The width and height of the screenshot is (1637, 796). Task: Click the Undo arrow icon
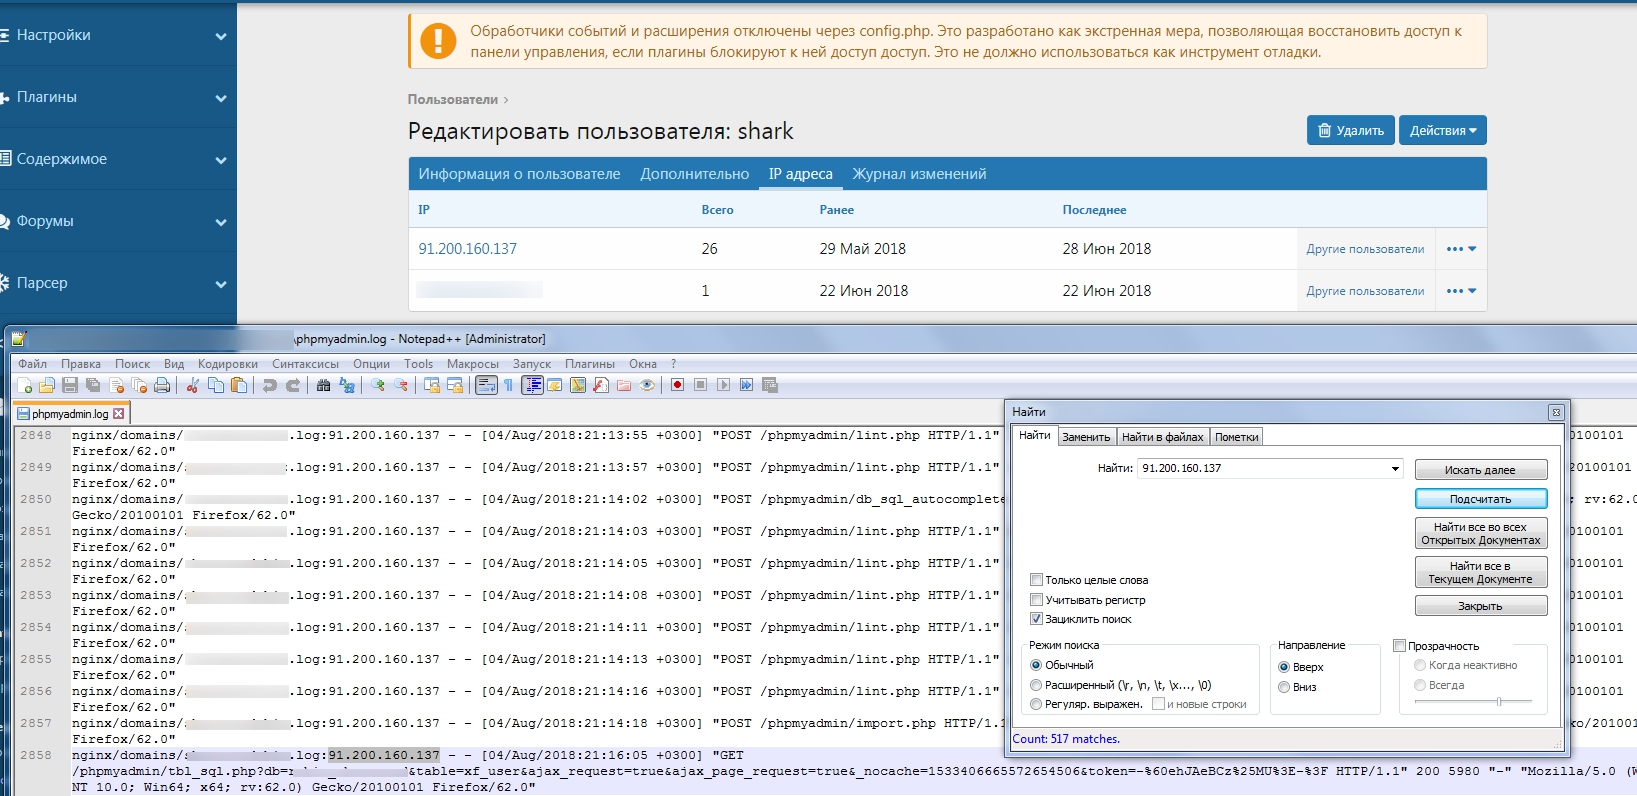point(269,386)
